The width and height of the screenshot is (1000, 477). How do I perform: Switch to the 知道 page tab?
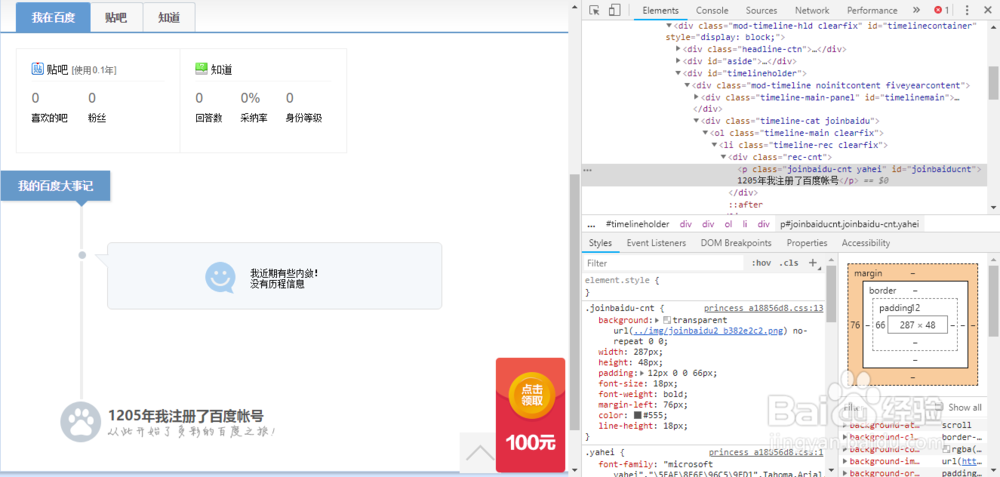pos(169,17)
